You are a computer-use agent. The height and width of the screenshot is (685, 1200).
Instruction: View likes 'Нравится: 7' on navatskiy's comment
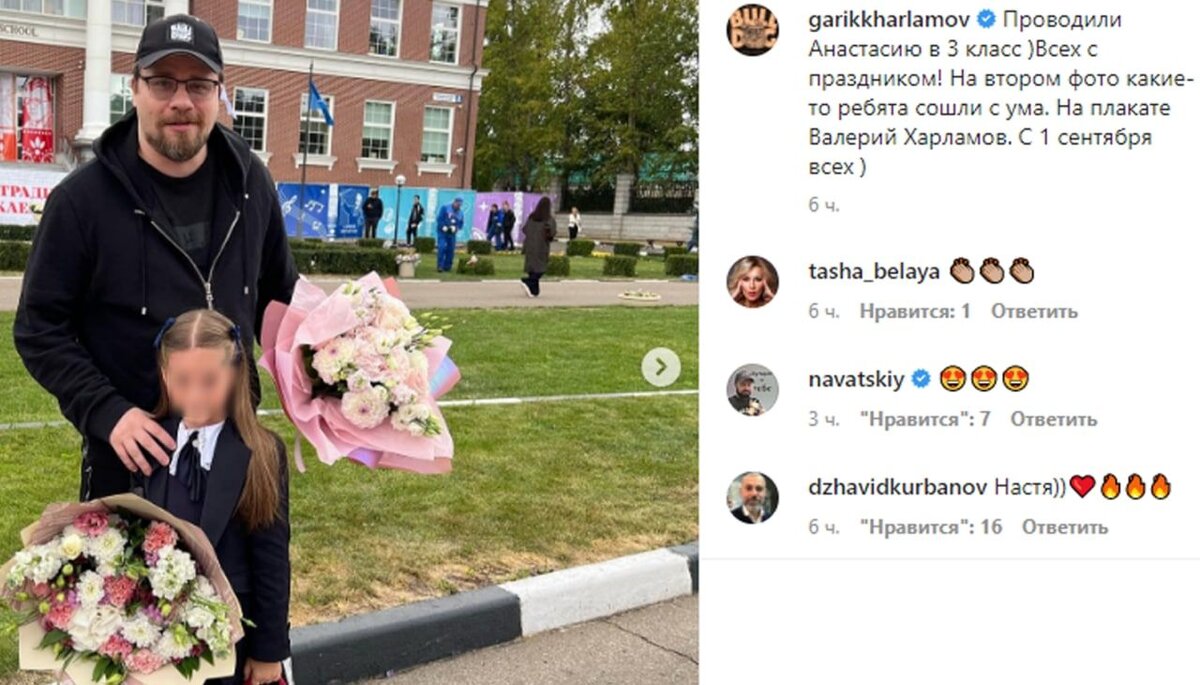(925, 419)
